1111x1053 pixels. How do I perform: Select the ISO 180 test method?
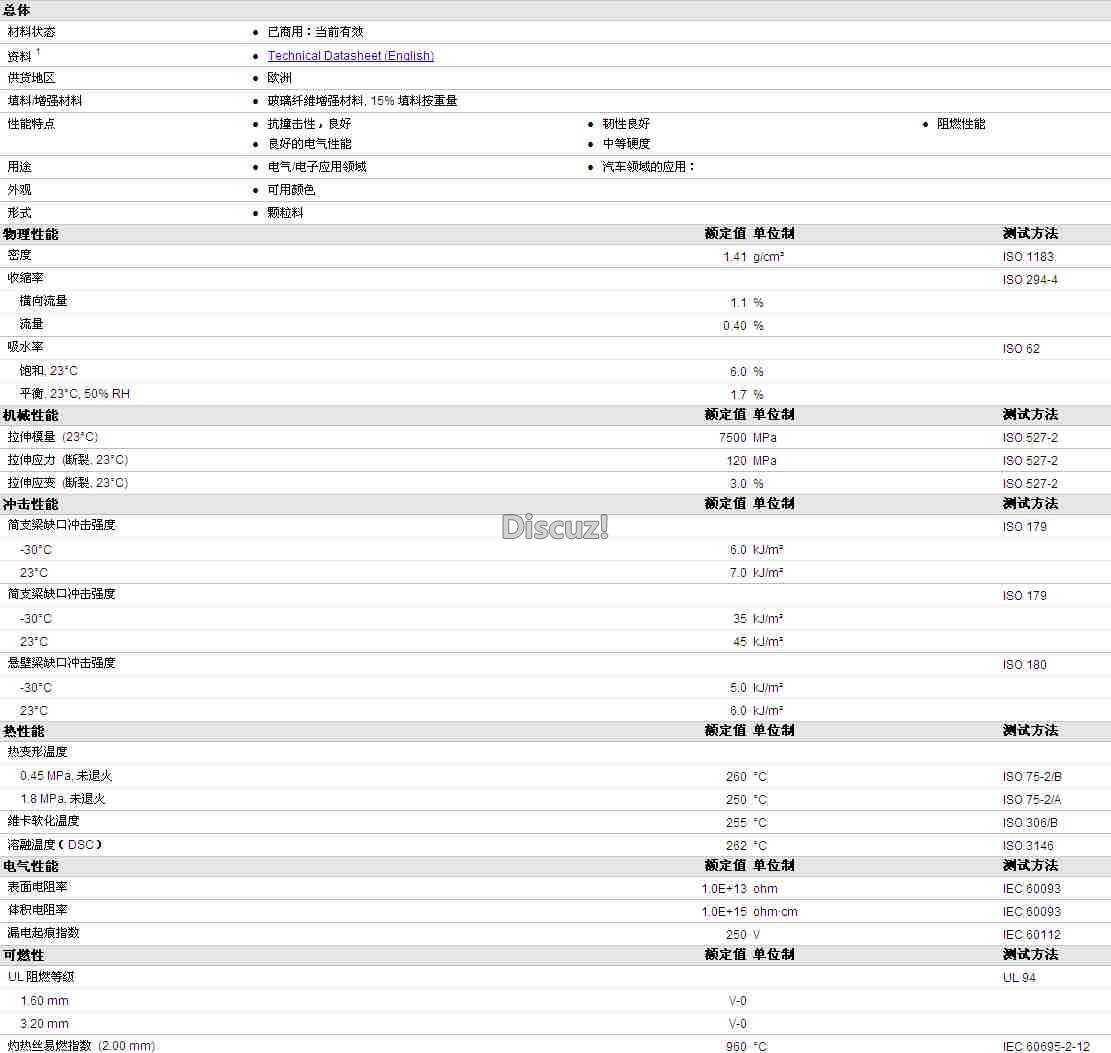[x=1025, y=665]
